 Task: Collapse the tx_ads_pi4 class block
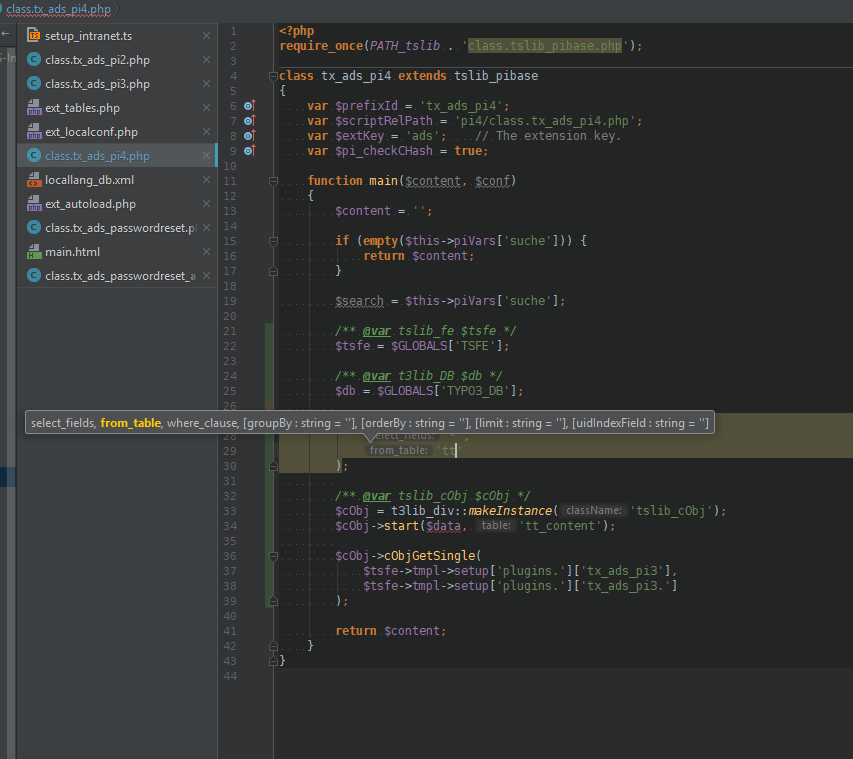click(x=272, y=76)
